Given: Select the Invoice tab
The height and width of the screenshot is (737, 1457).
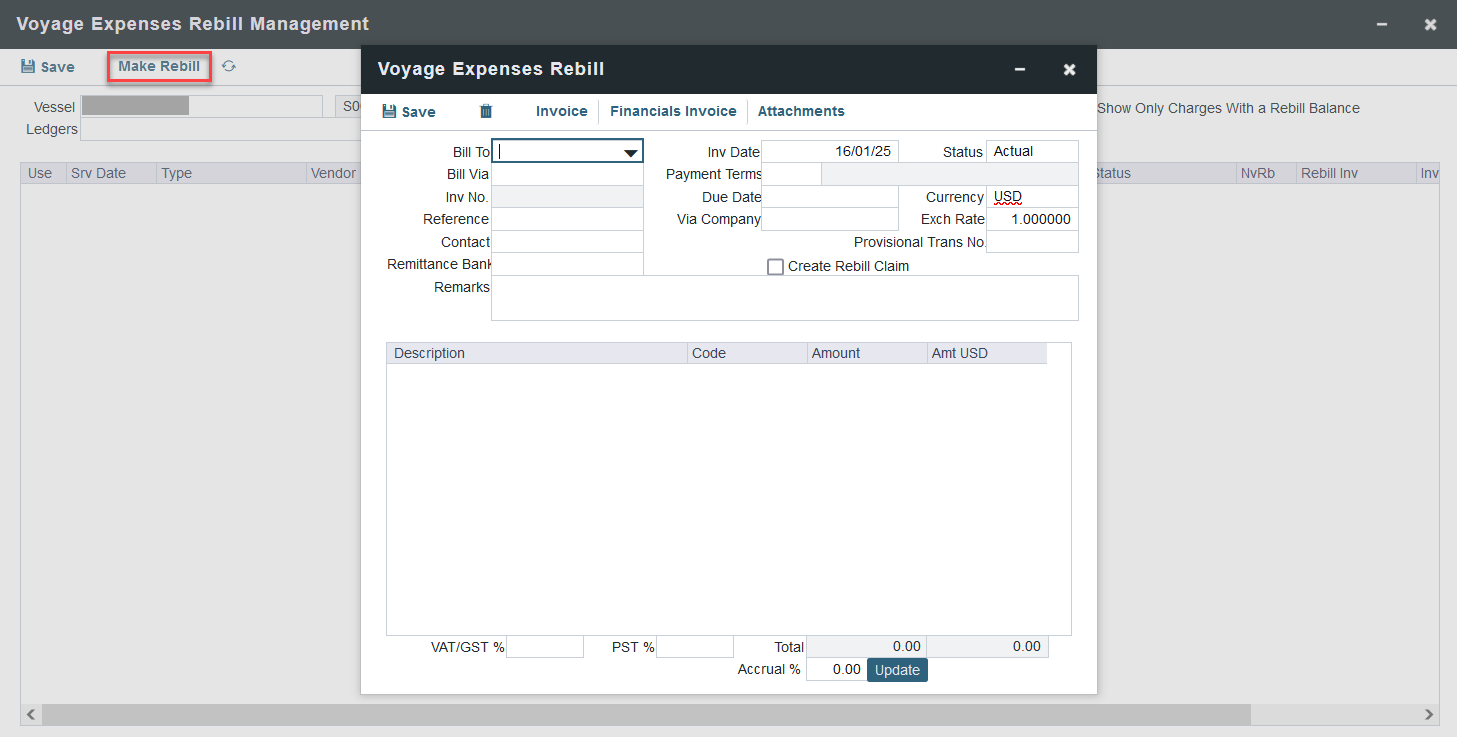Looking at the screenshot, I should tap(561, 111).
